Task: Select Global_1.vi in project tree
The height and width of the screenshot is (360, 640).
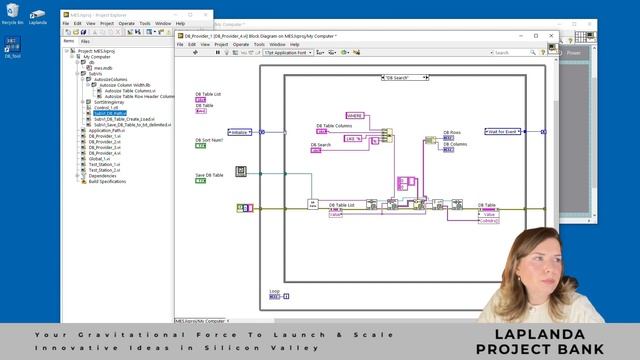Action: (99, 159)
